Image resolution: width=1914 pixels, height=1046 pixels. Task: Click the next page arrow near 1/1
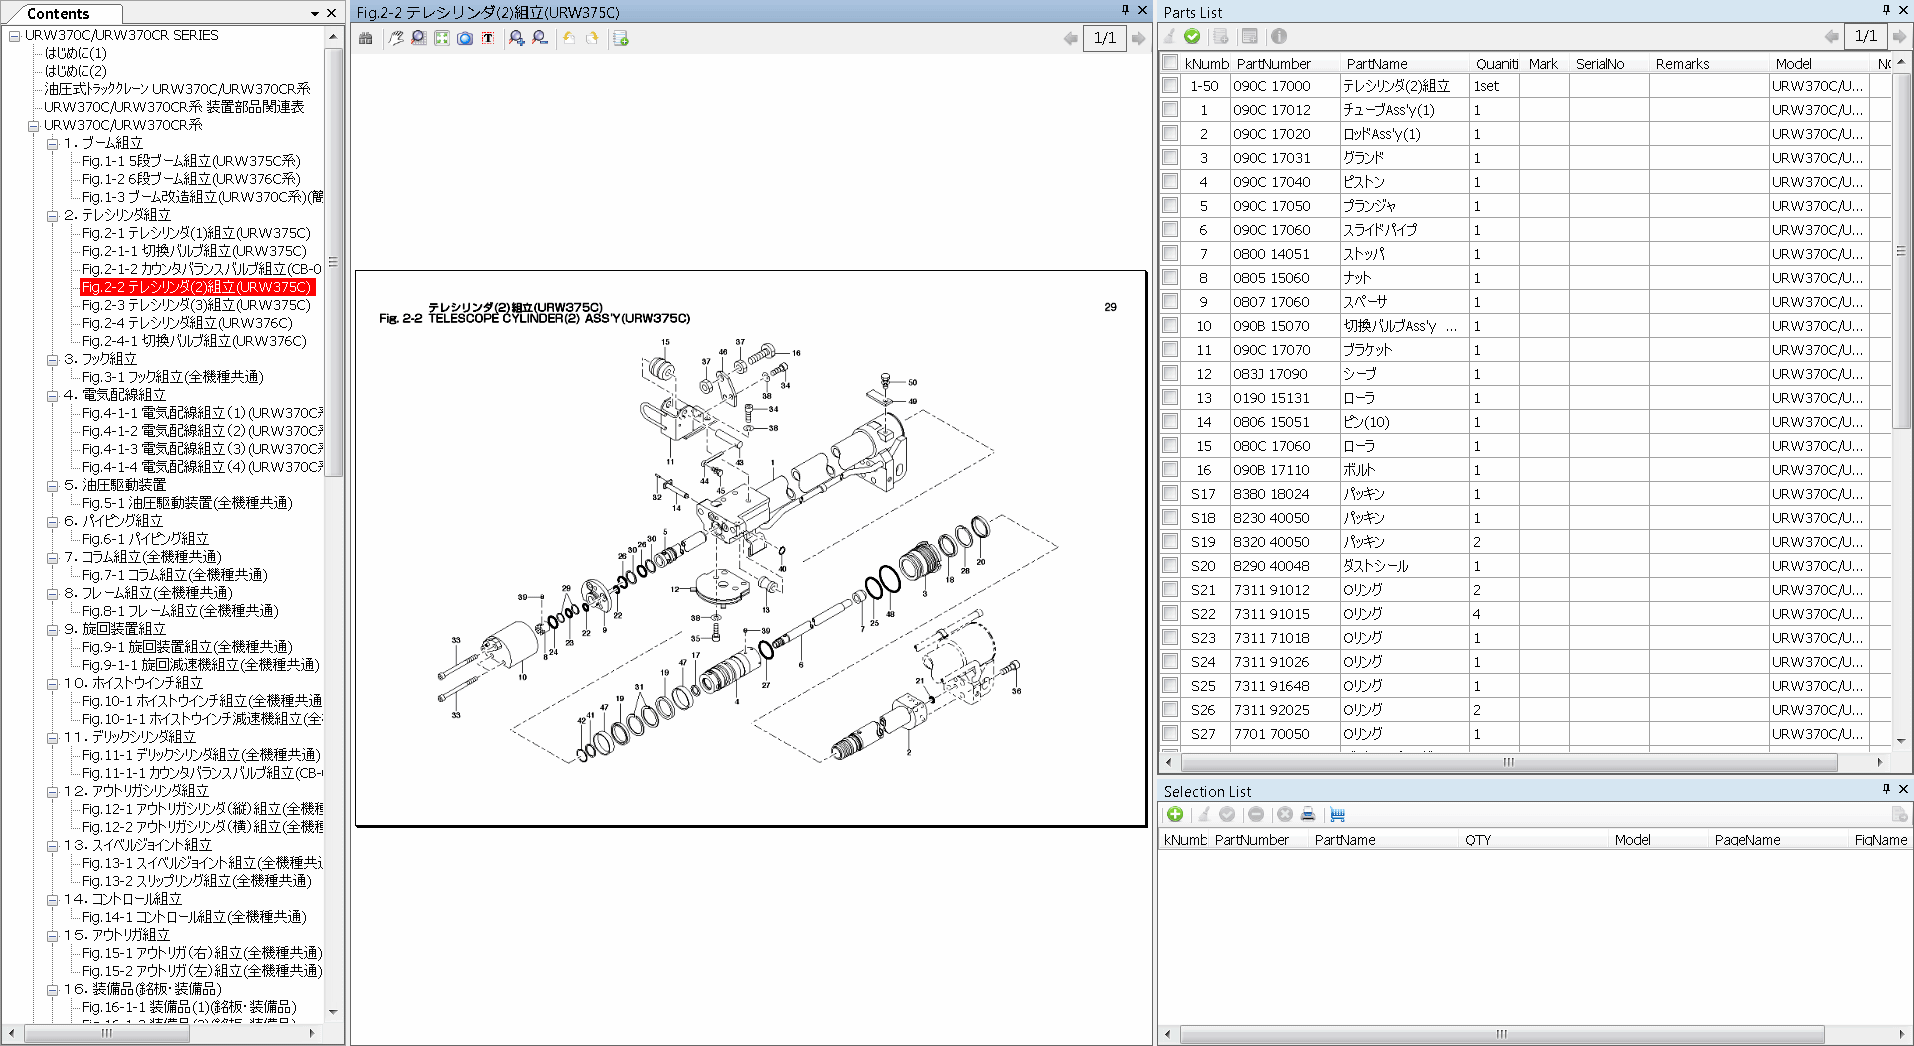click(1139, 38)
